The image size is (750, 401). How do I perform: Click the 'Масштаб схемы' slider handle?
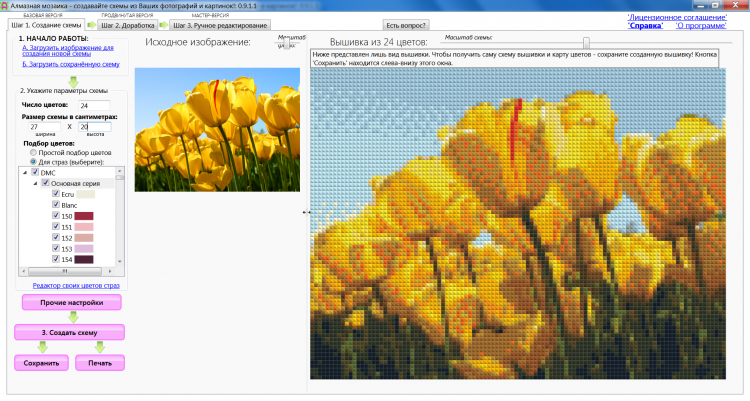[x=586, y=43]
